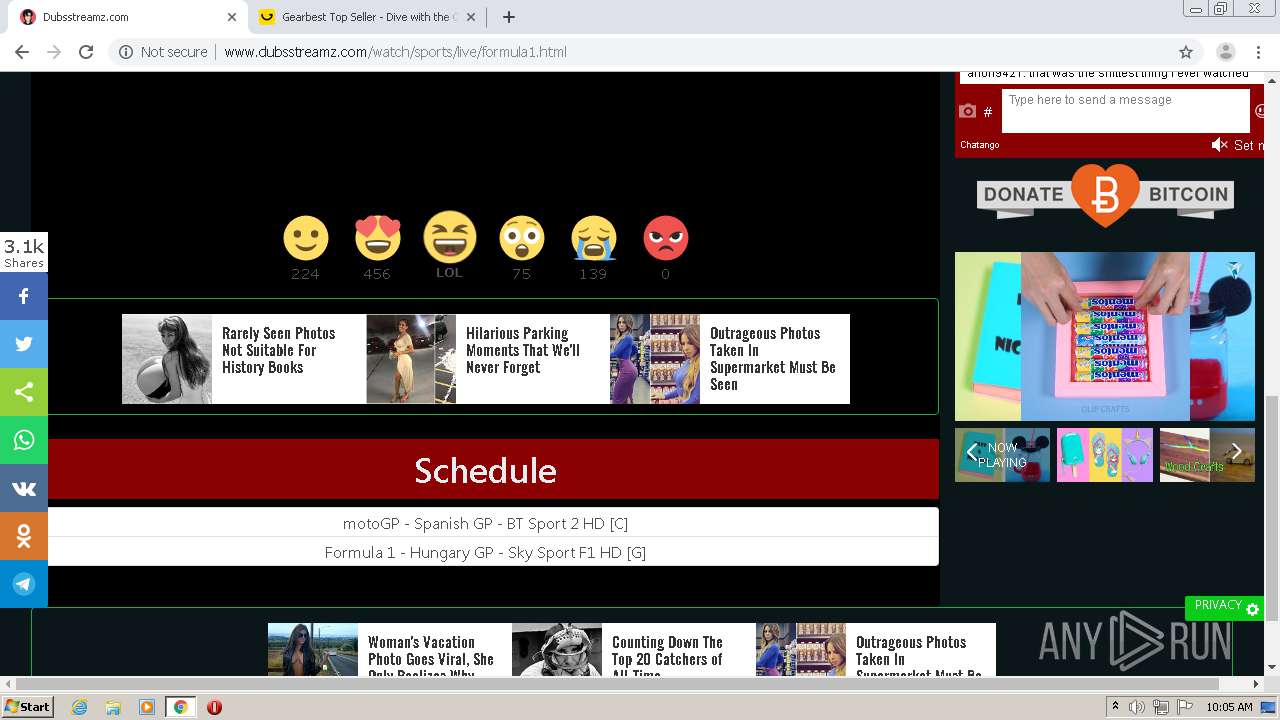Image resolution: width=1280 pixels, height=720 pixels.
Task: Open Formula 1 Hungary GP Sky Sport stream
Action: coord(485,552)
